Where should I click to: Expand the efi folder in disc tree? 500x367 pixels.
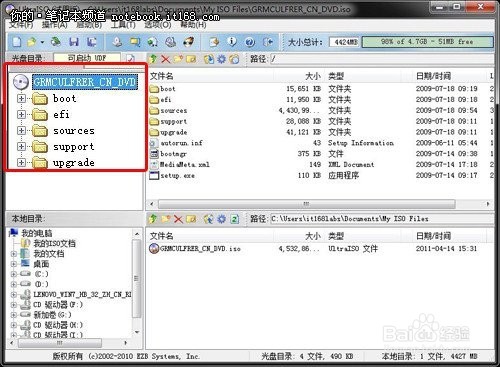click(21, 114)
